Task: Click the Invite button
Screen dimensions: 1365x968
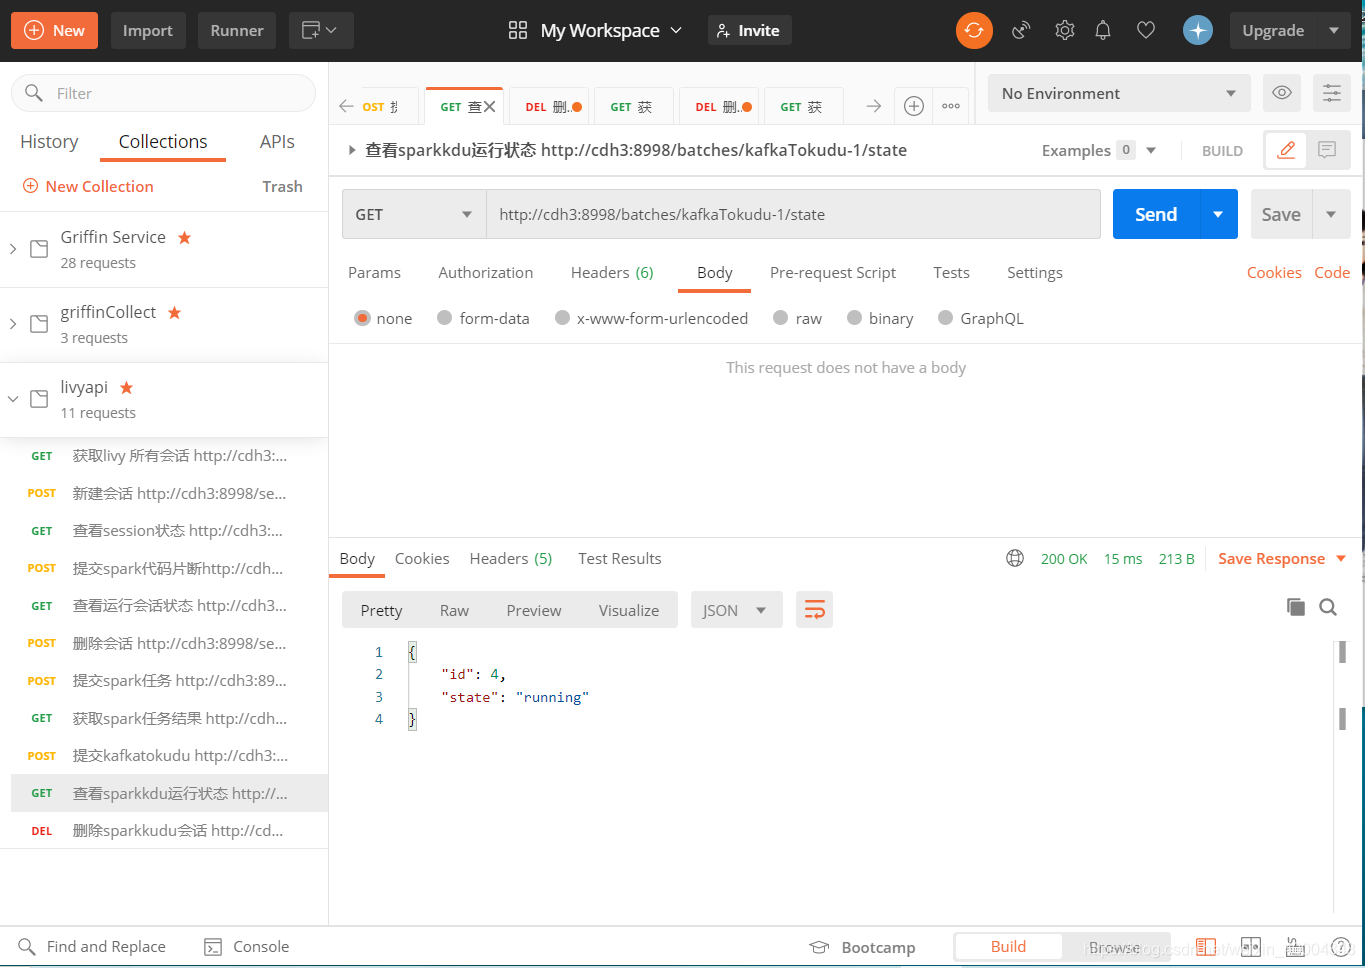Action: pyautogui.click(x=749, y=31)
